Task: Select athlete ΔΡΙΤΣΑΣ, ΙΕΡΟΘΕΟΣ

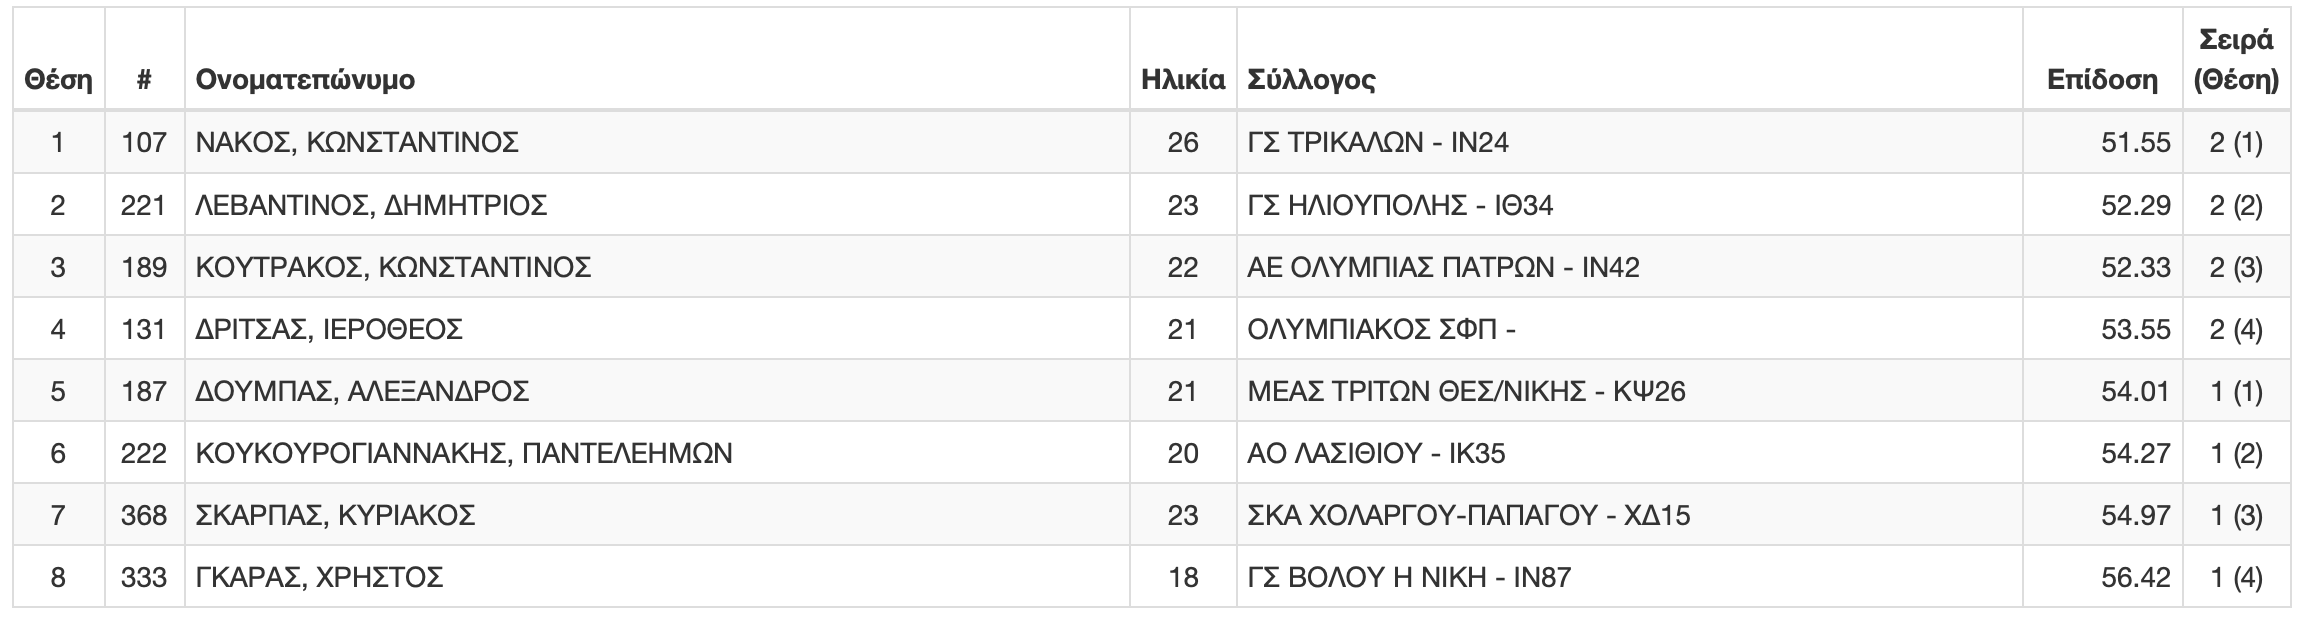Action: pos(329,329)
